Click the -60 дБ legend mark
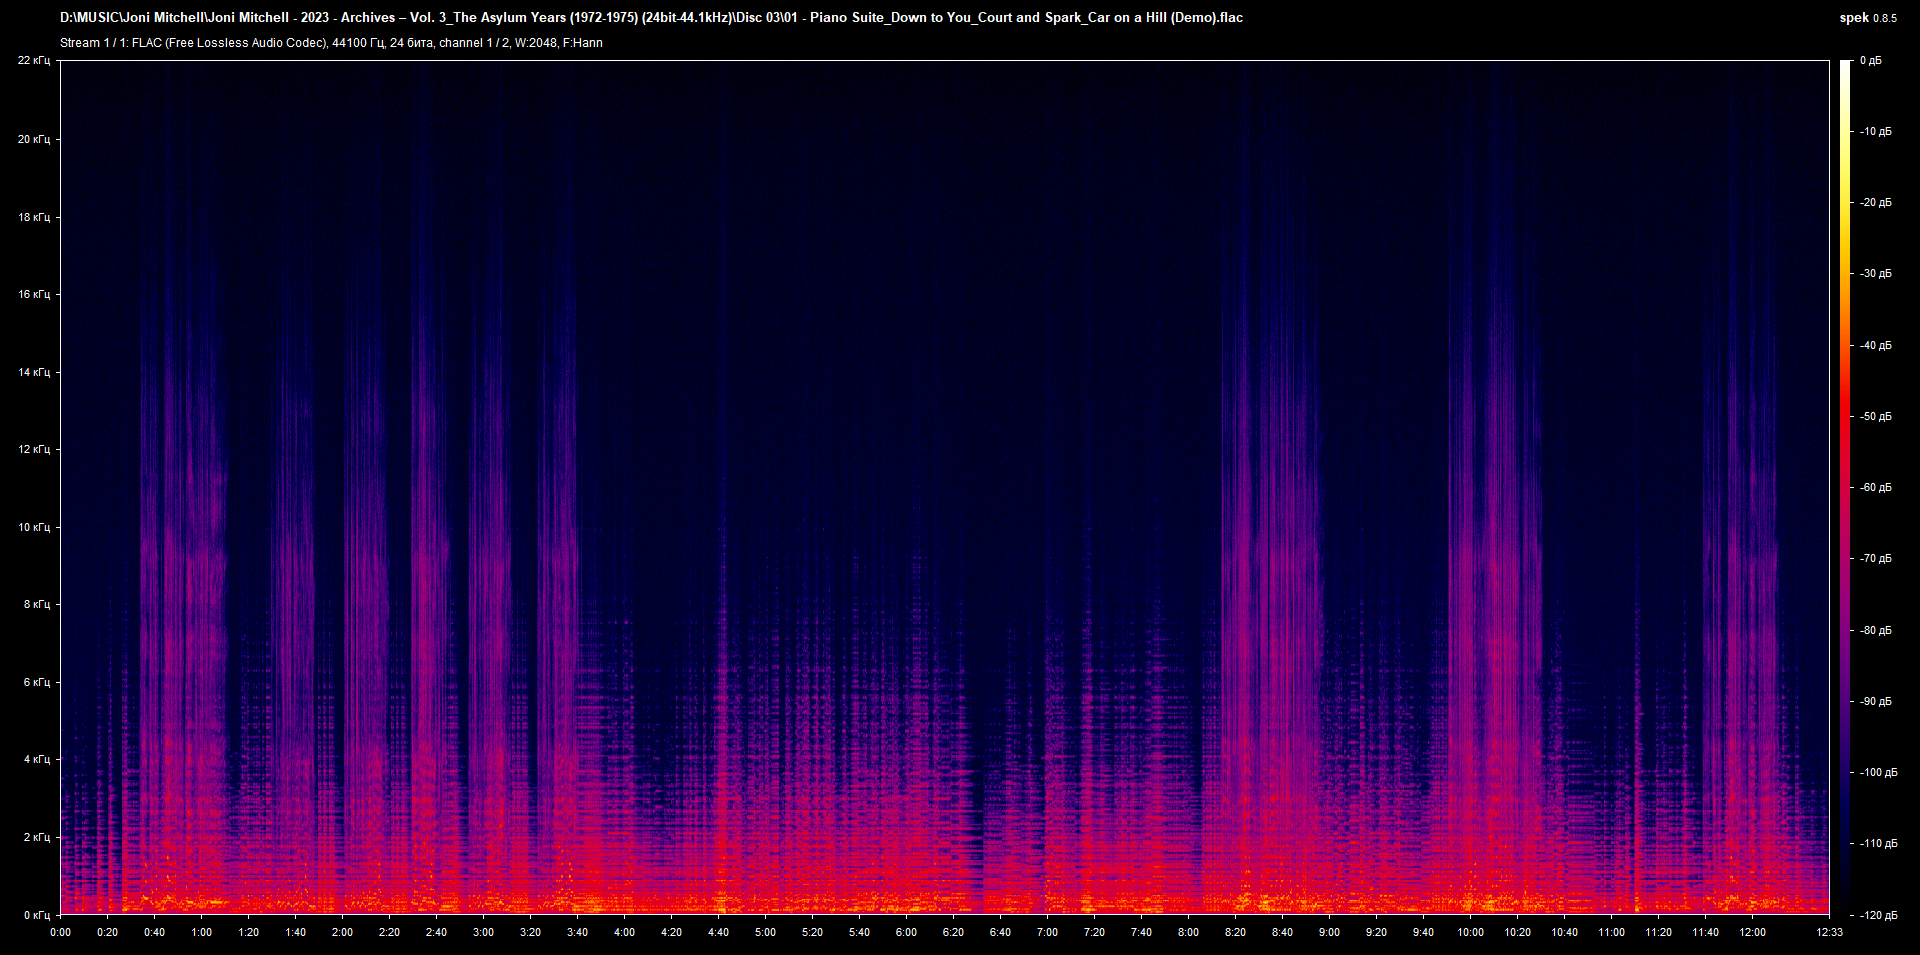Screen dimensions: 1920x955 1875,487
